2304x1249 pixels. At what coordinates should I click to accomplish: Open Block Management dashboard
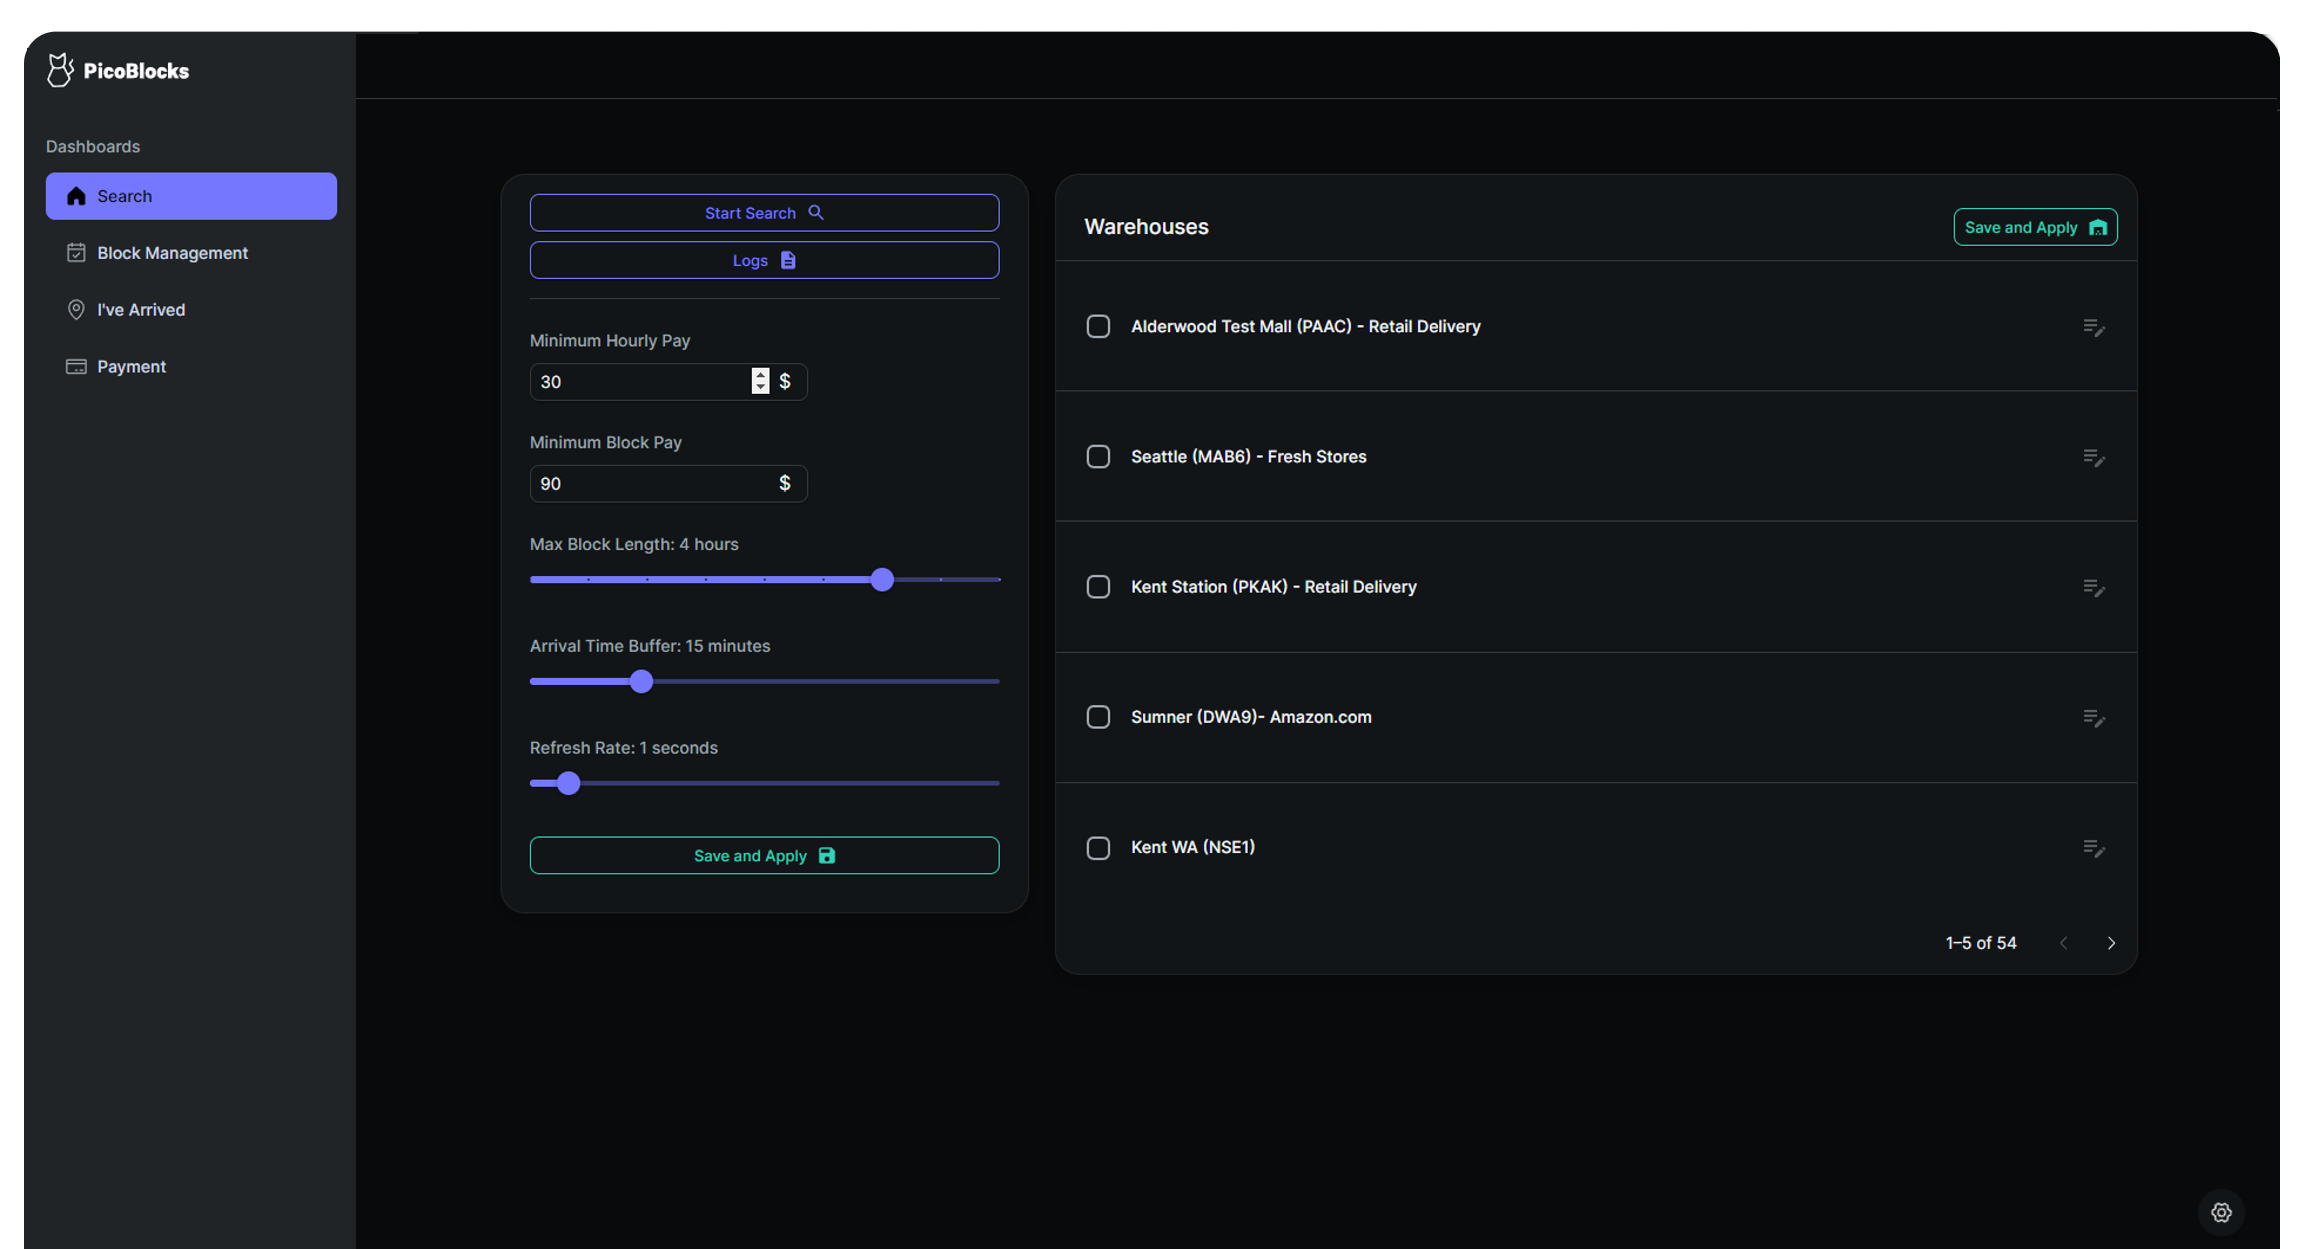point(172,253)
